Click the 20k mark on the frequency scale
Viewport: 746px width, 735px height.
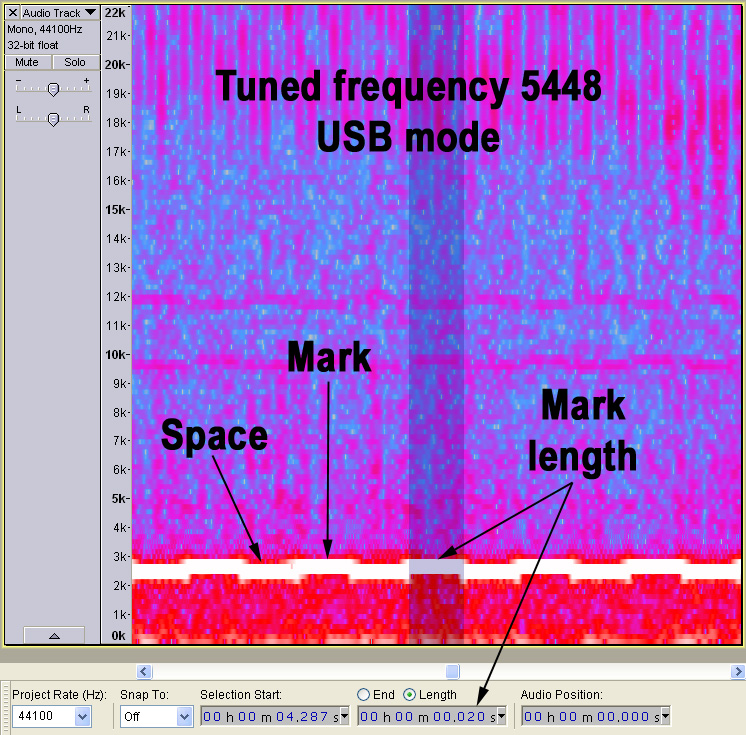click(117, 64)
